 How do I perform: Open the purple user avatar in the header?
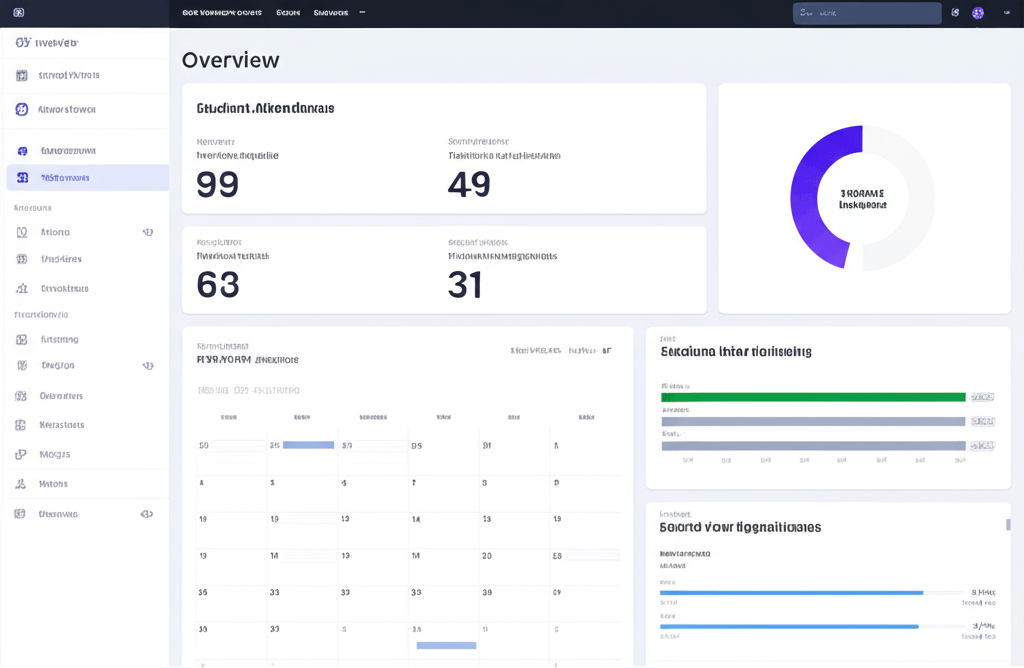978,13
